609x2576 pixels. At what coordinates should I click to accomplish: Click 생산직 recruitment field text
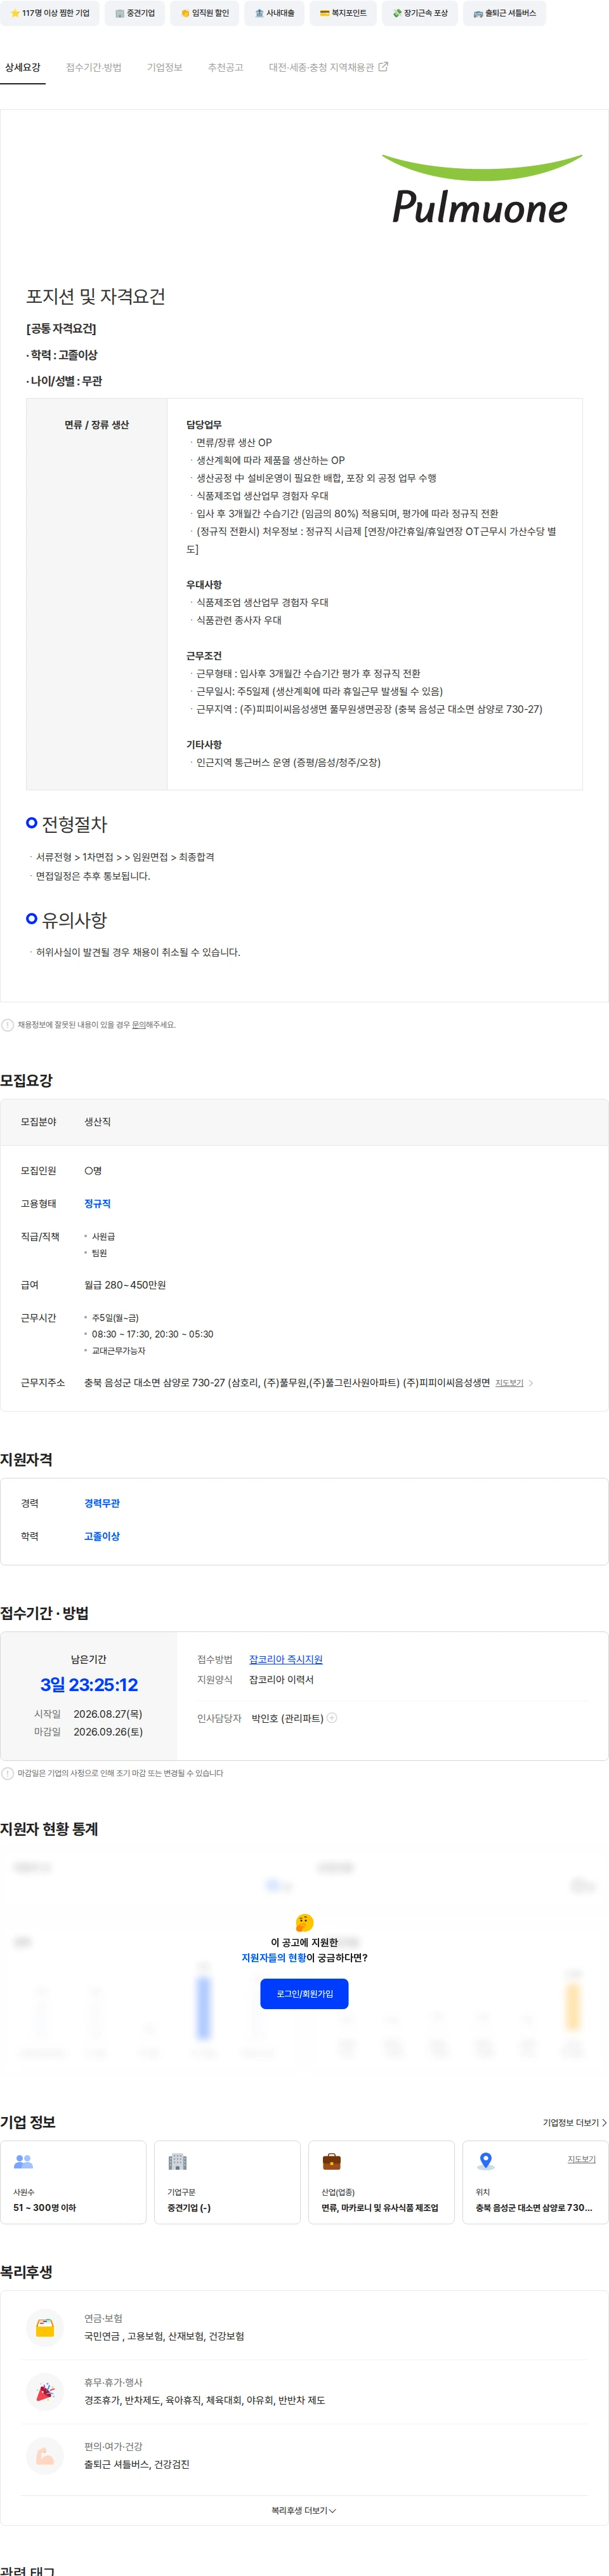click(x=97, y=1122)
